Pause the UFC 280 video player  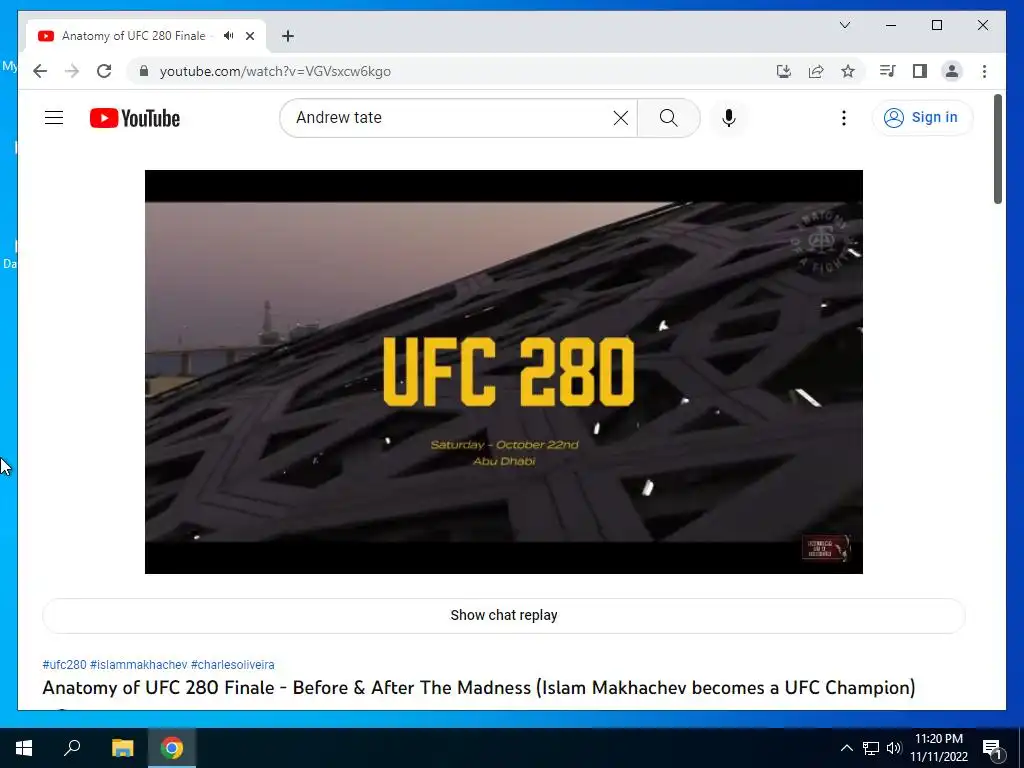(x=504, y=372)
